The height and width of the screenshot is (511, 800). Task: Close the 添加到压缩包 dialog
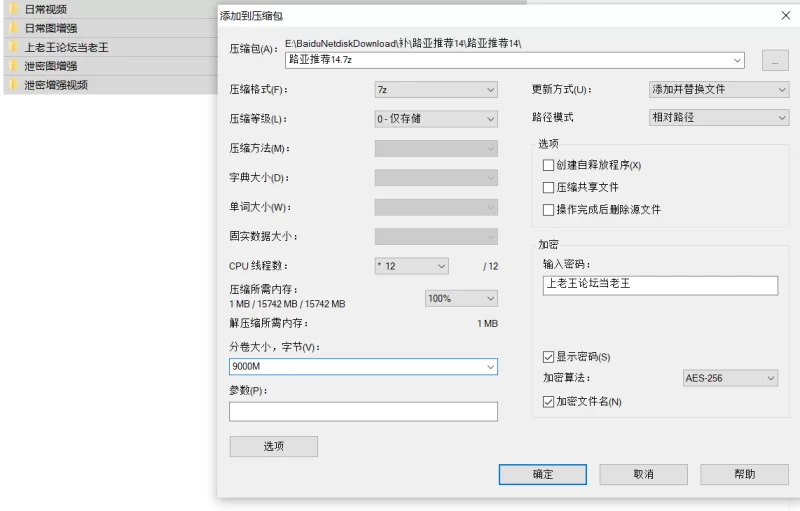click(786, 15)
